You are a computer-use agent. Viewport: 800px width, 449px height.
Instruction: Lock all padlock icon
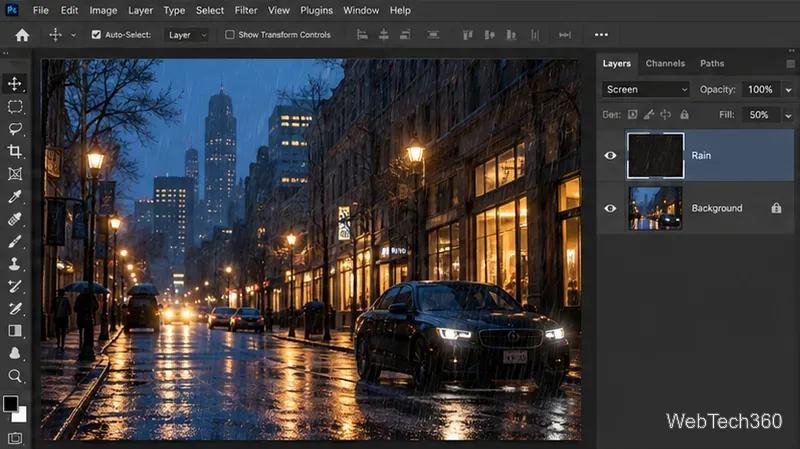pos(684,114)
